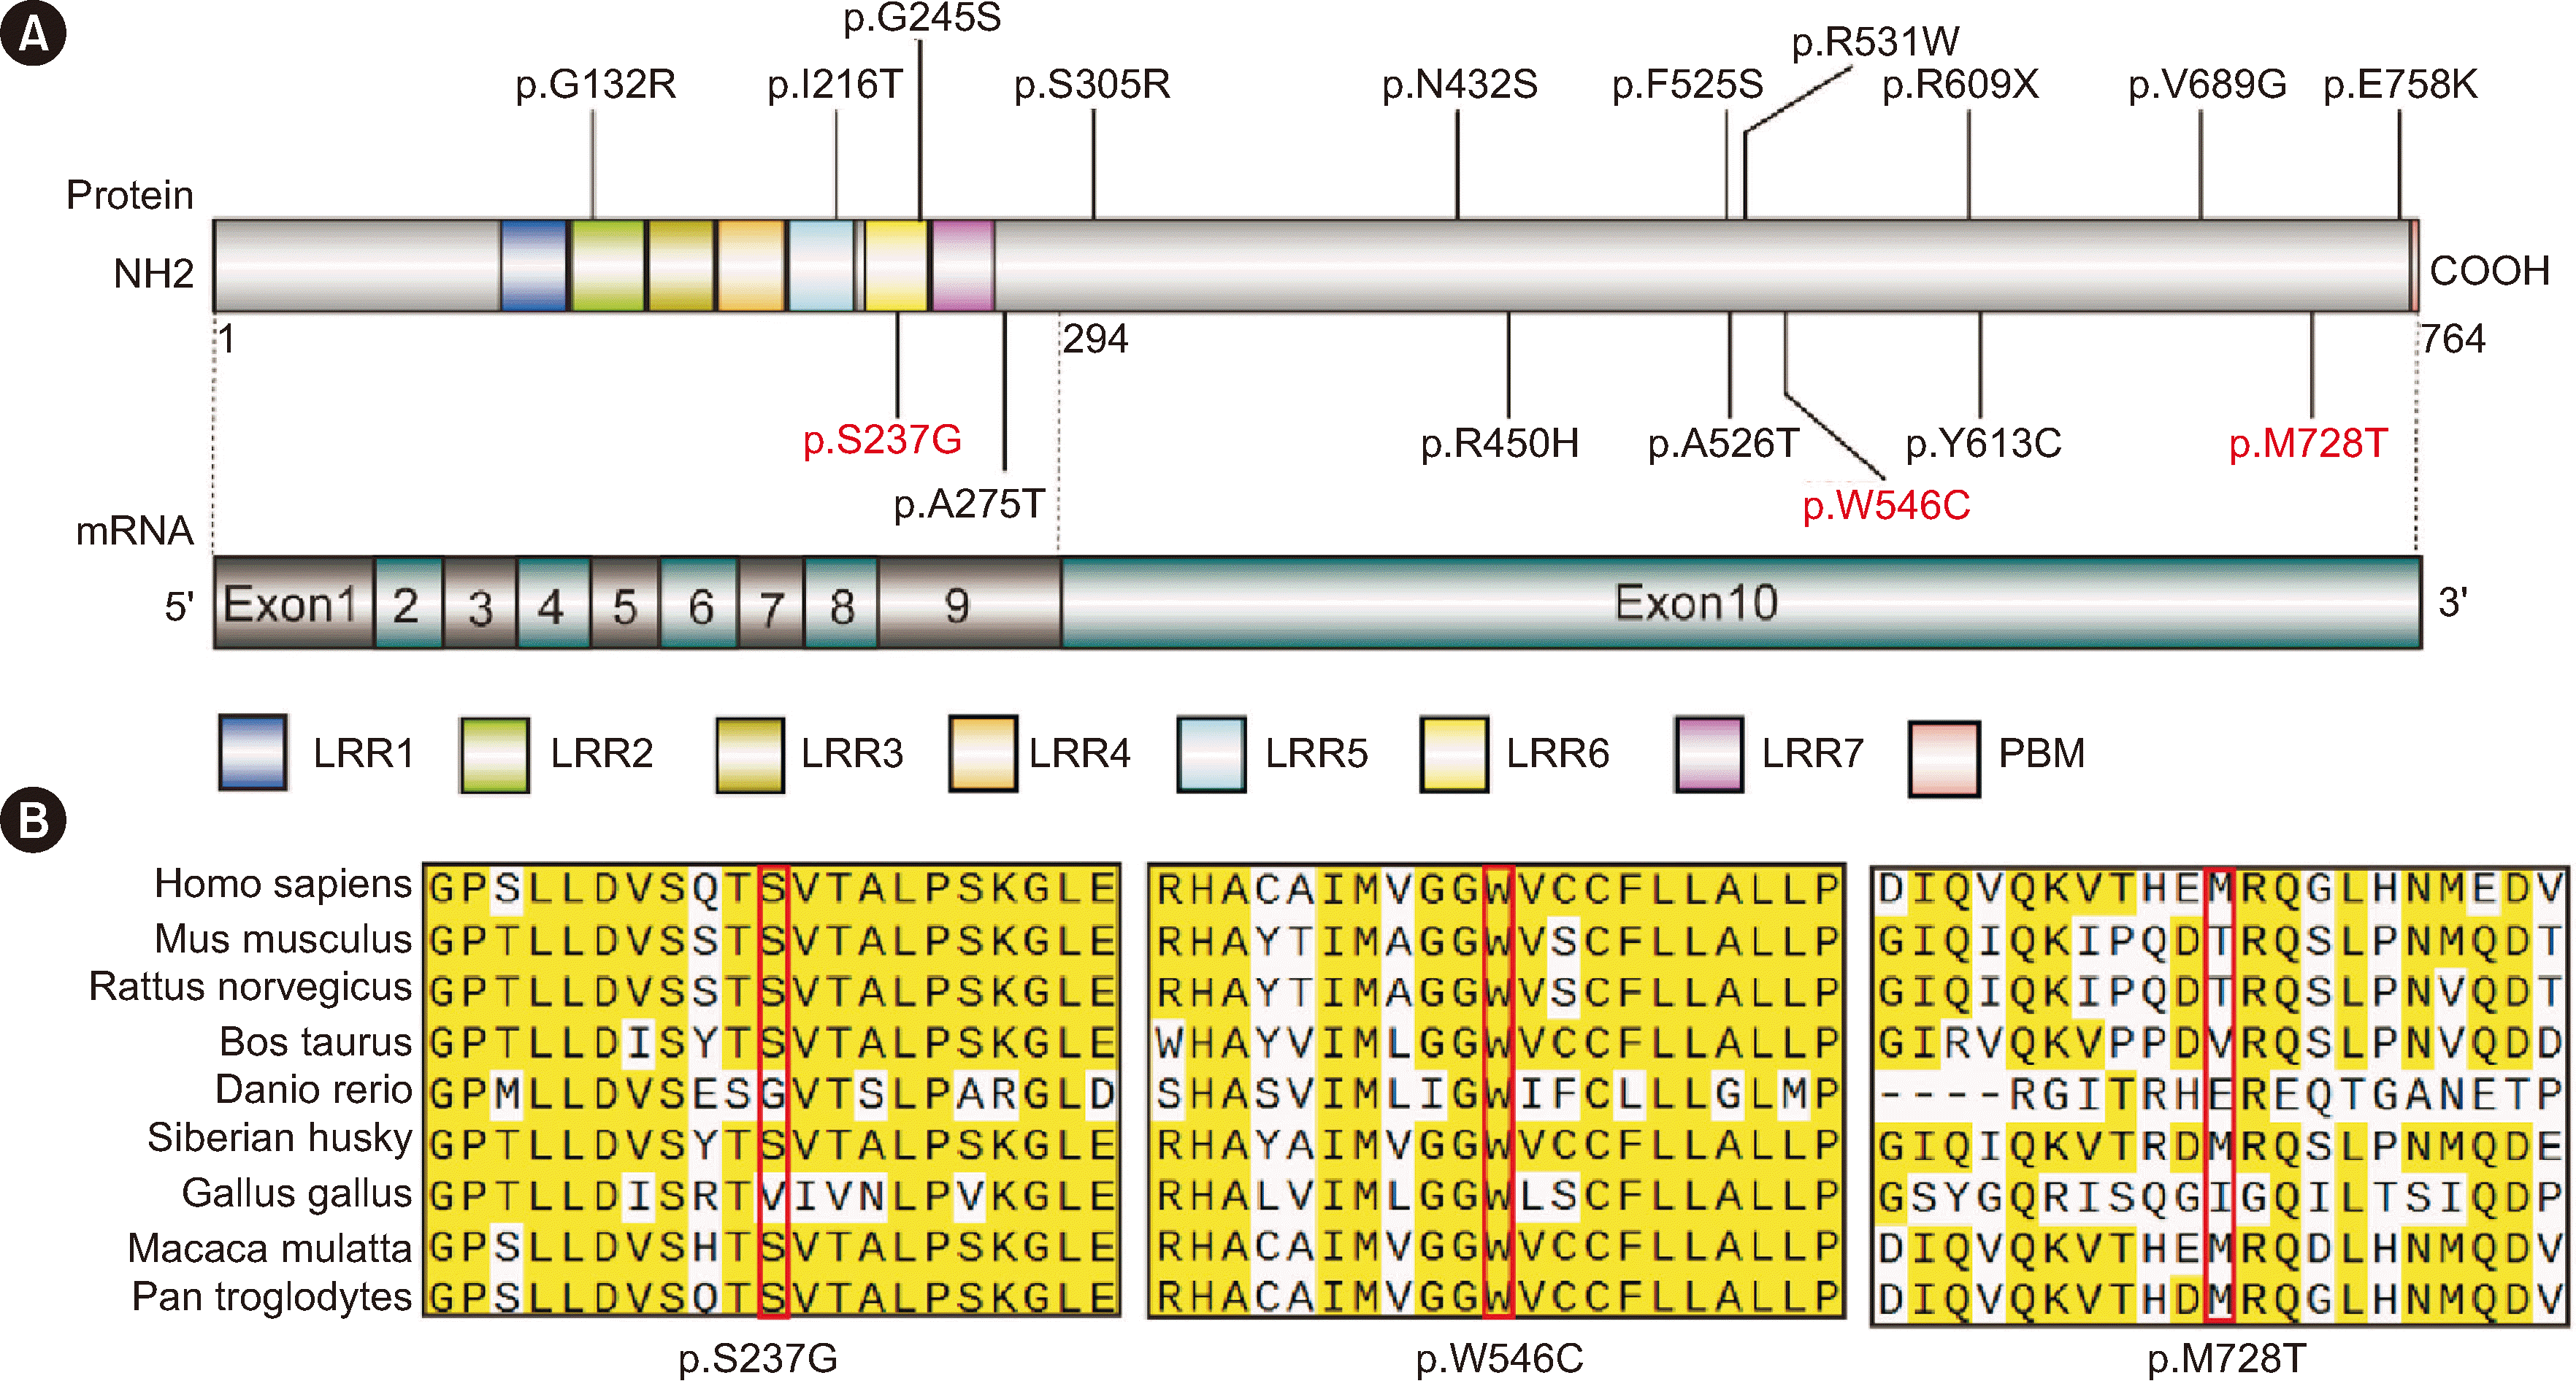Click the p.R531W mutation label

pyautogui.click(x=1875, y=42)
